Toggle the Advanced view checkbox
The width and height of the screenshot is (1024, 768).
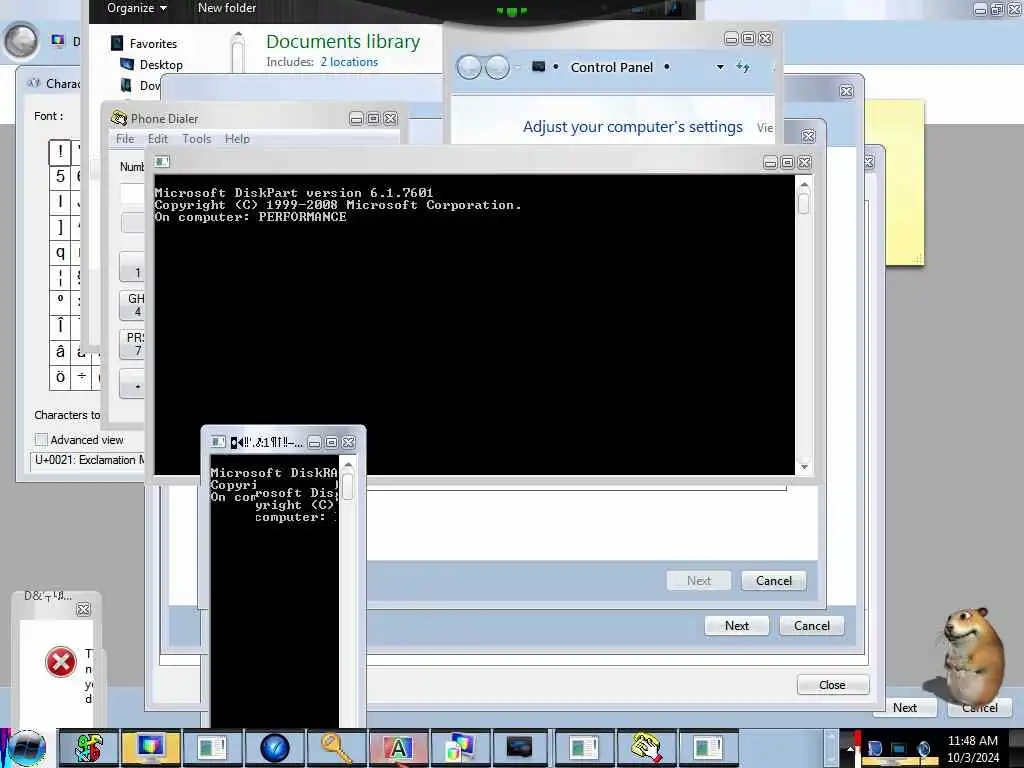tap(41, 440)
